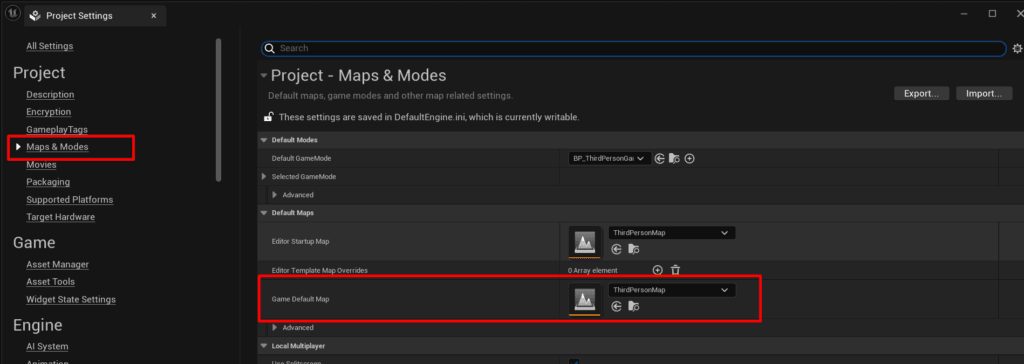Image resolution: width=1024 pixels, height=364 pixels.
Task: Remove all Editor Template Map Overrides elements
Action: (x=676, y=270)
